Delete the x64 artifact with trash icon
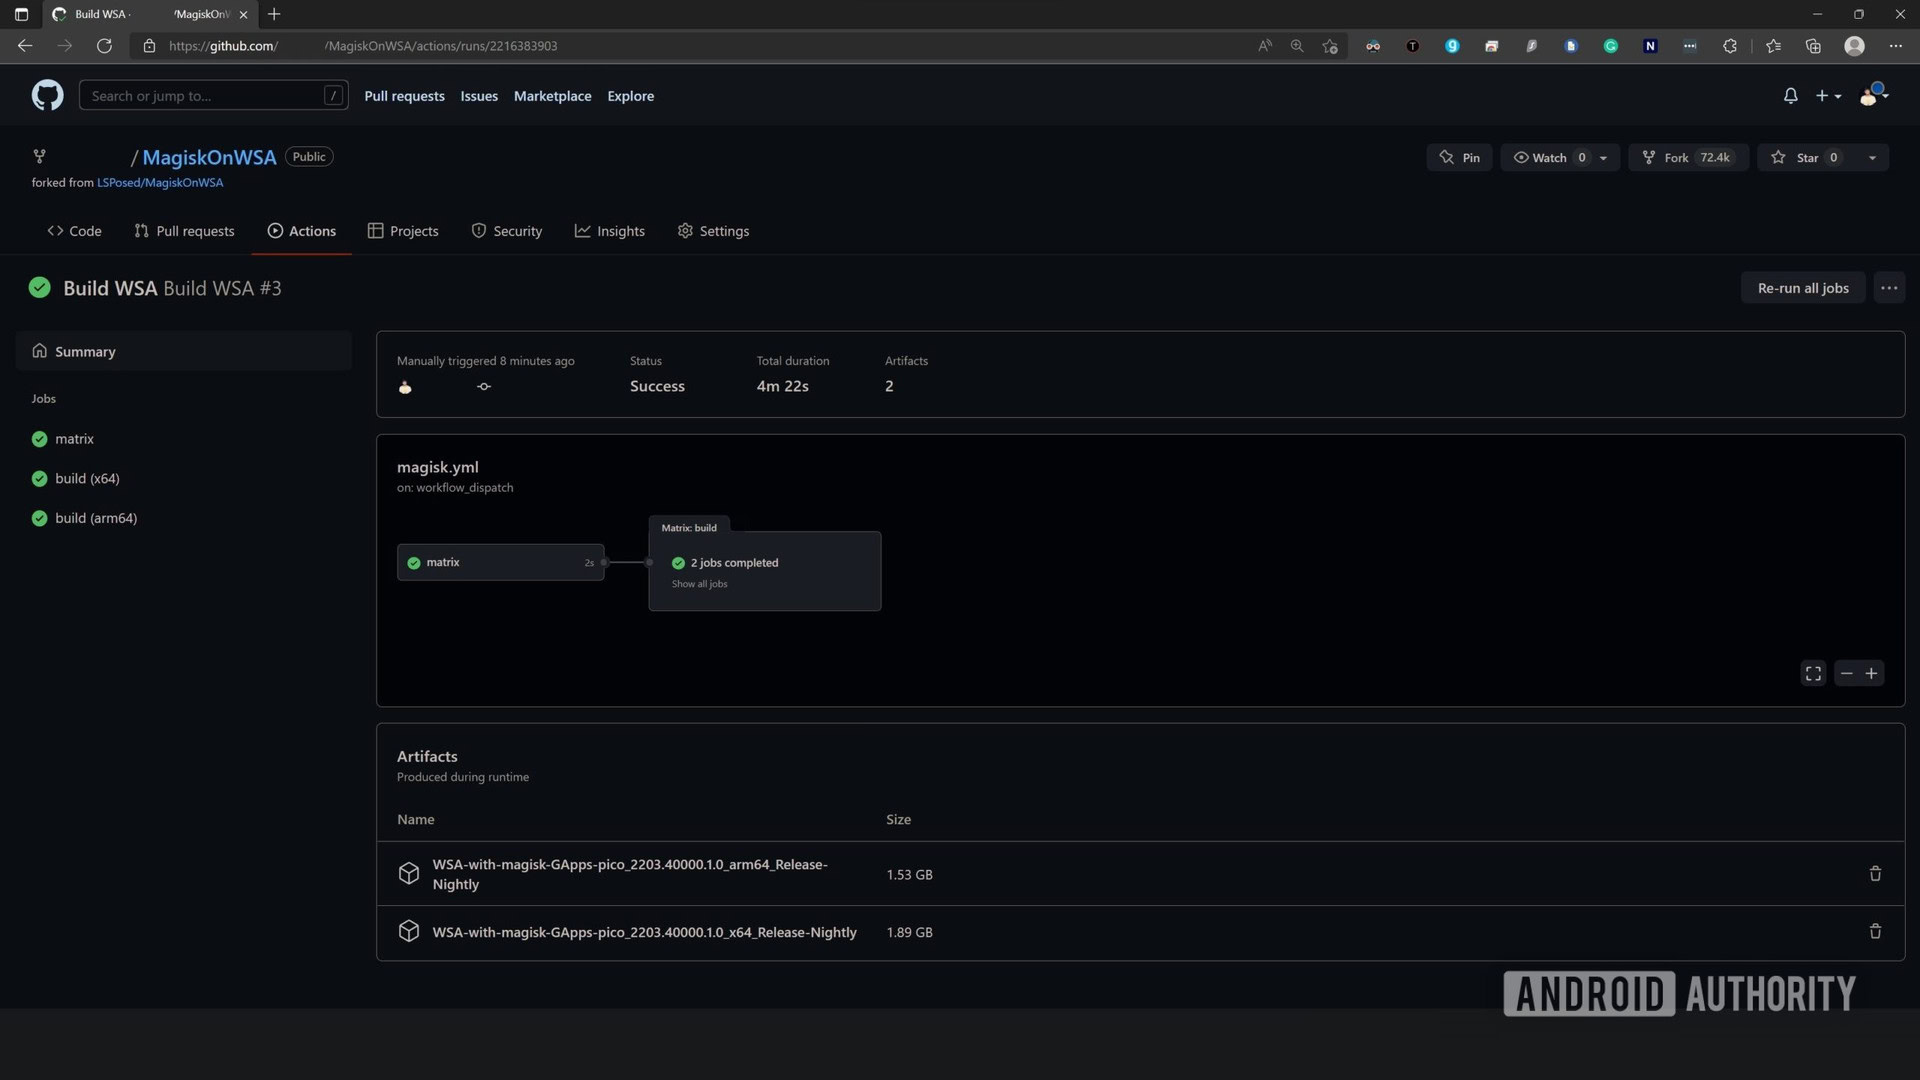1920x1080 pixels. click(x=1875, y=932)
